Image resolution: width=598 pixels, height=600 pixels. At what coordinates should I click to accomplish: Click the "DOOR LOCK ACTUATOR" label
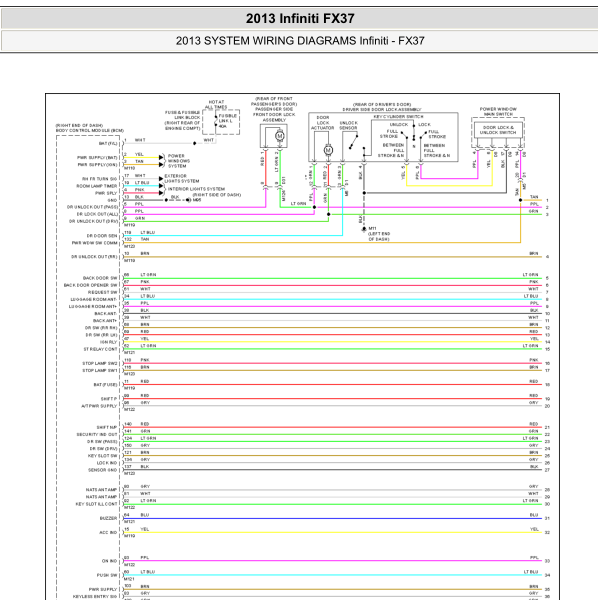[x=323, y=122]
